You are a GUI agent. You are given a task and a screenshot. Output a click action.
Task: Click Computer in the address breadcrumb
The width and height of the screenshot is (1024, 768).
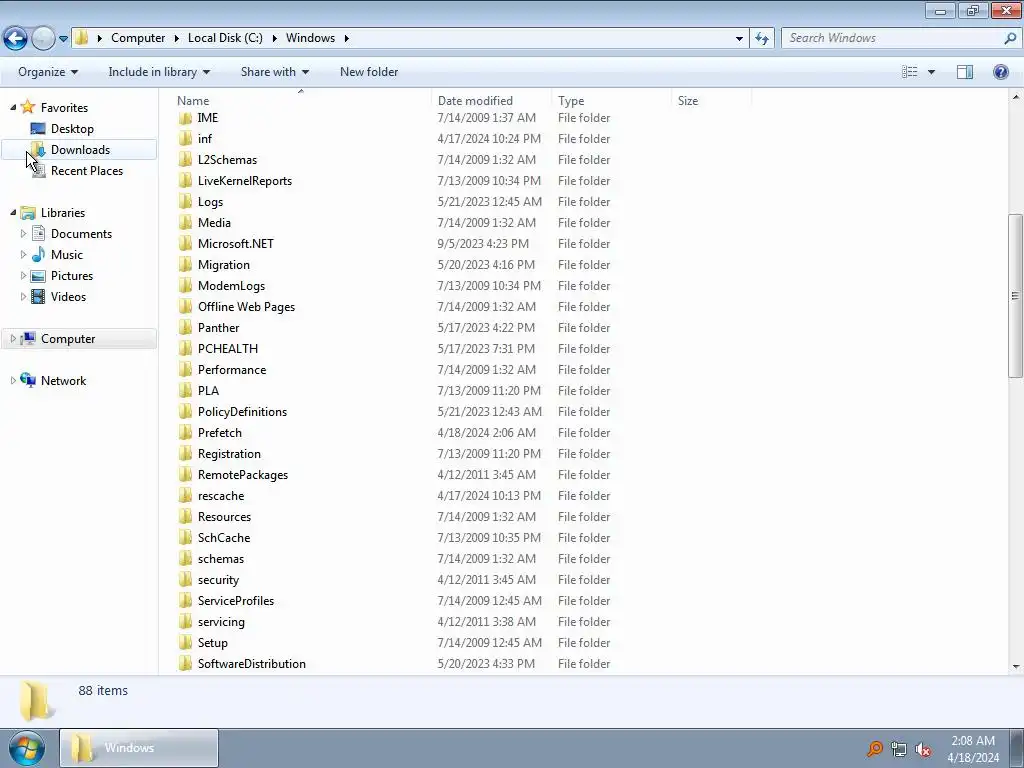pos(138,38)
